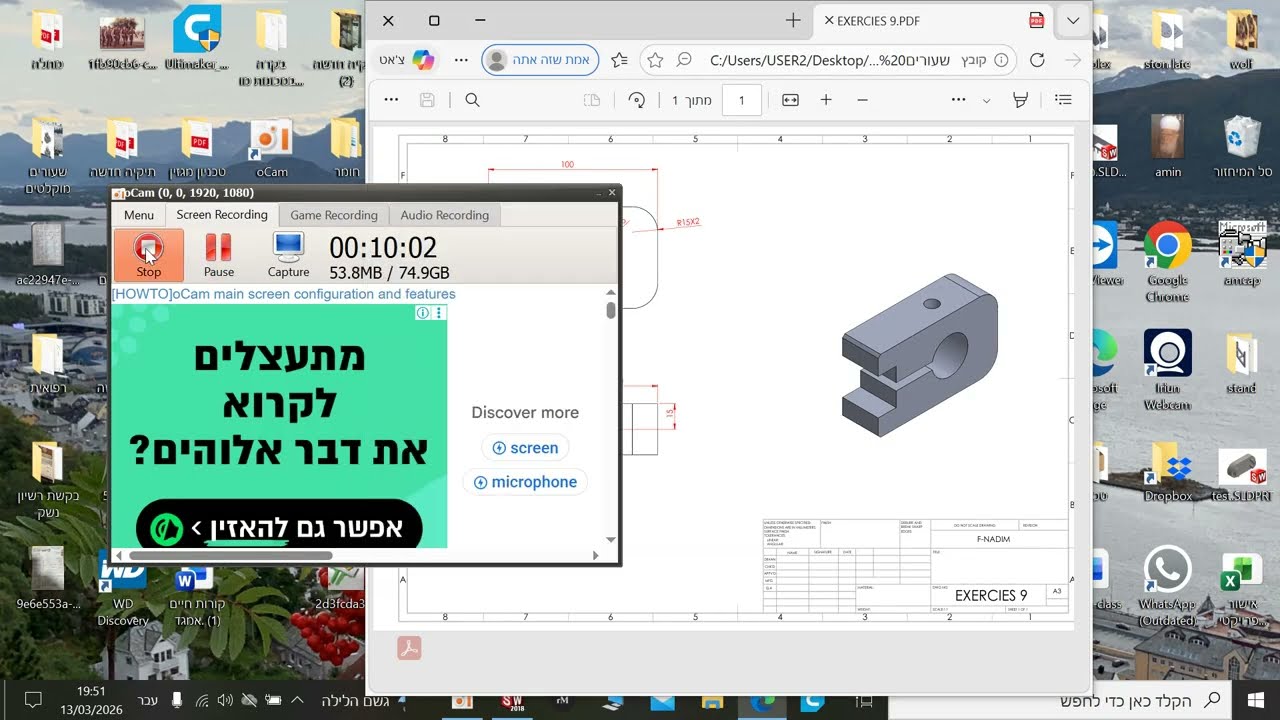Open Windows Start menu

point(1256,700)
